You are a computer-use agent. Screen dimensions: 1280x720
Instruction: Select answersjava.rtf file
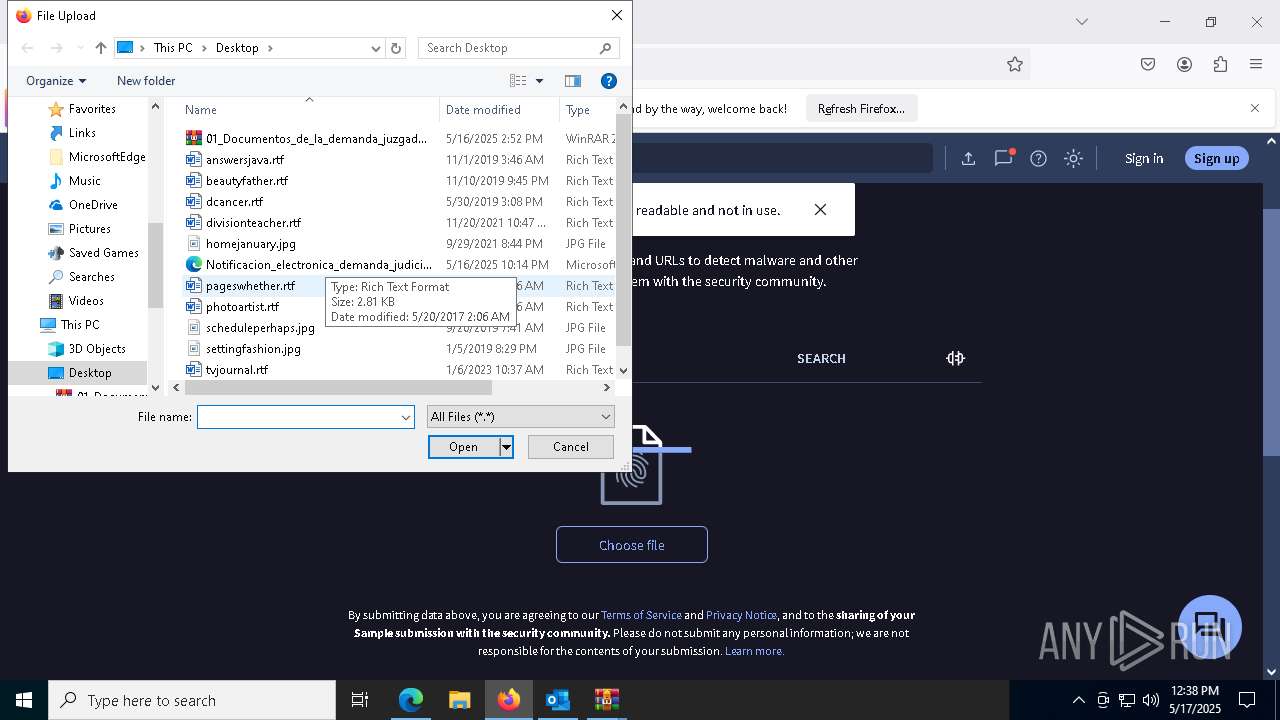[244, 160]
